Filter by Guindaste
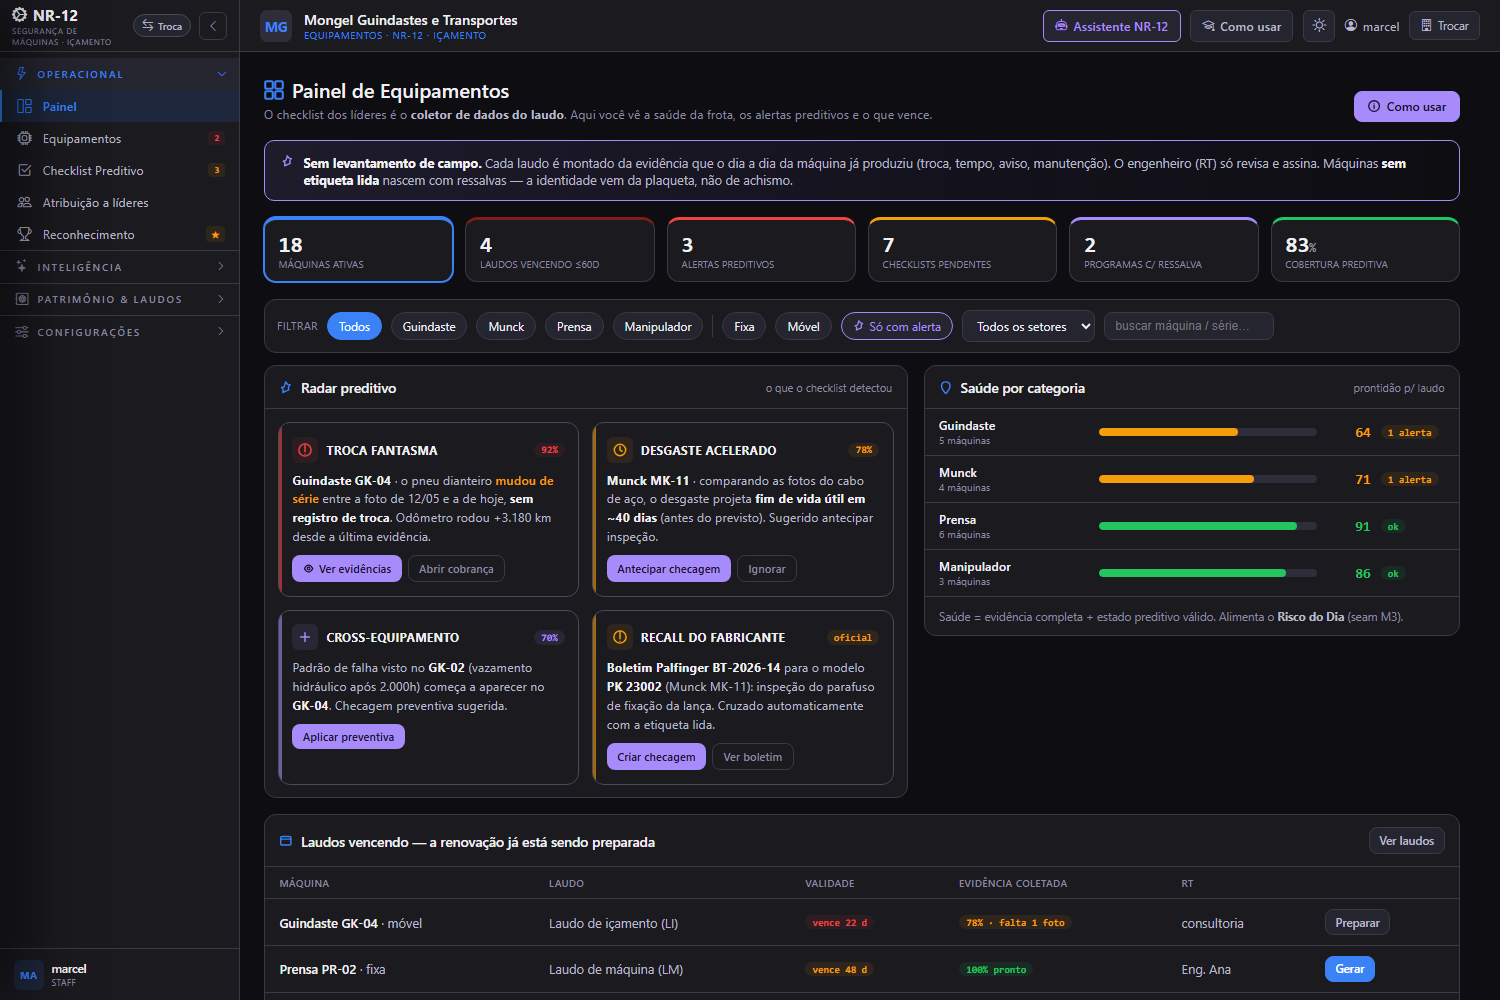This screenshot has height=1000, width=1500. [x=429, y=326]
